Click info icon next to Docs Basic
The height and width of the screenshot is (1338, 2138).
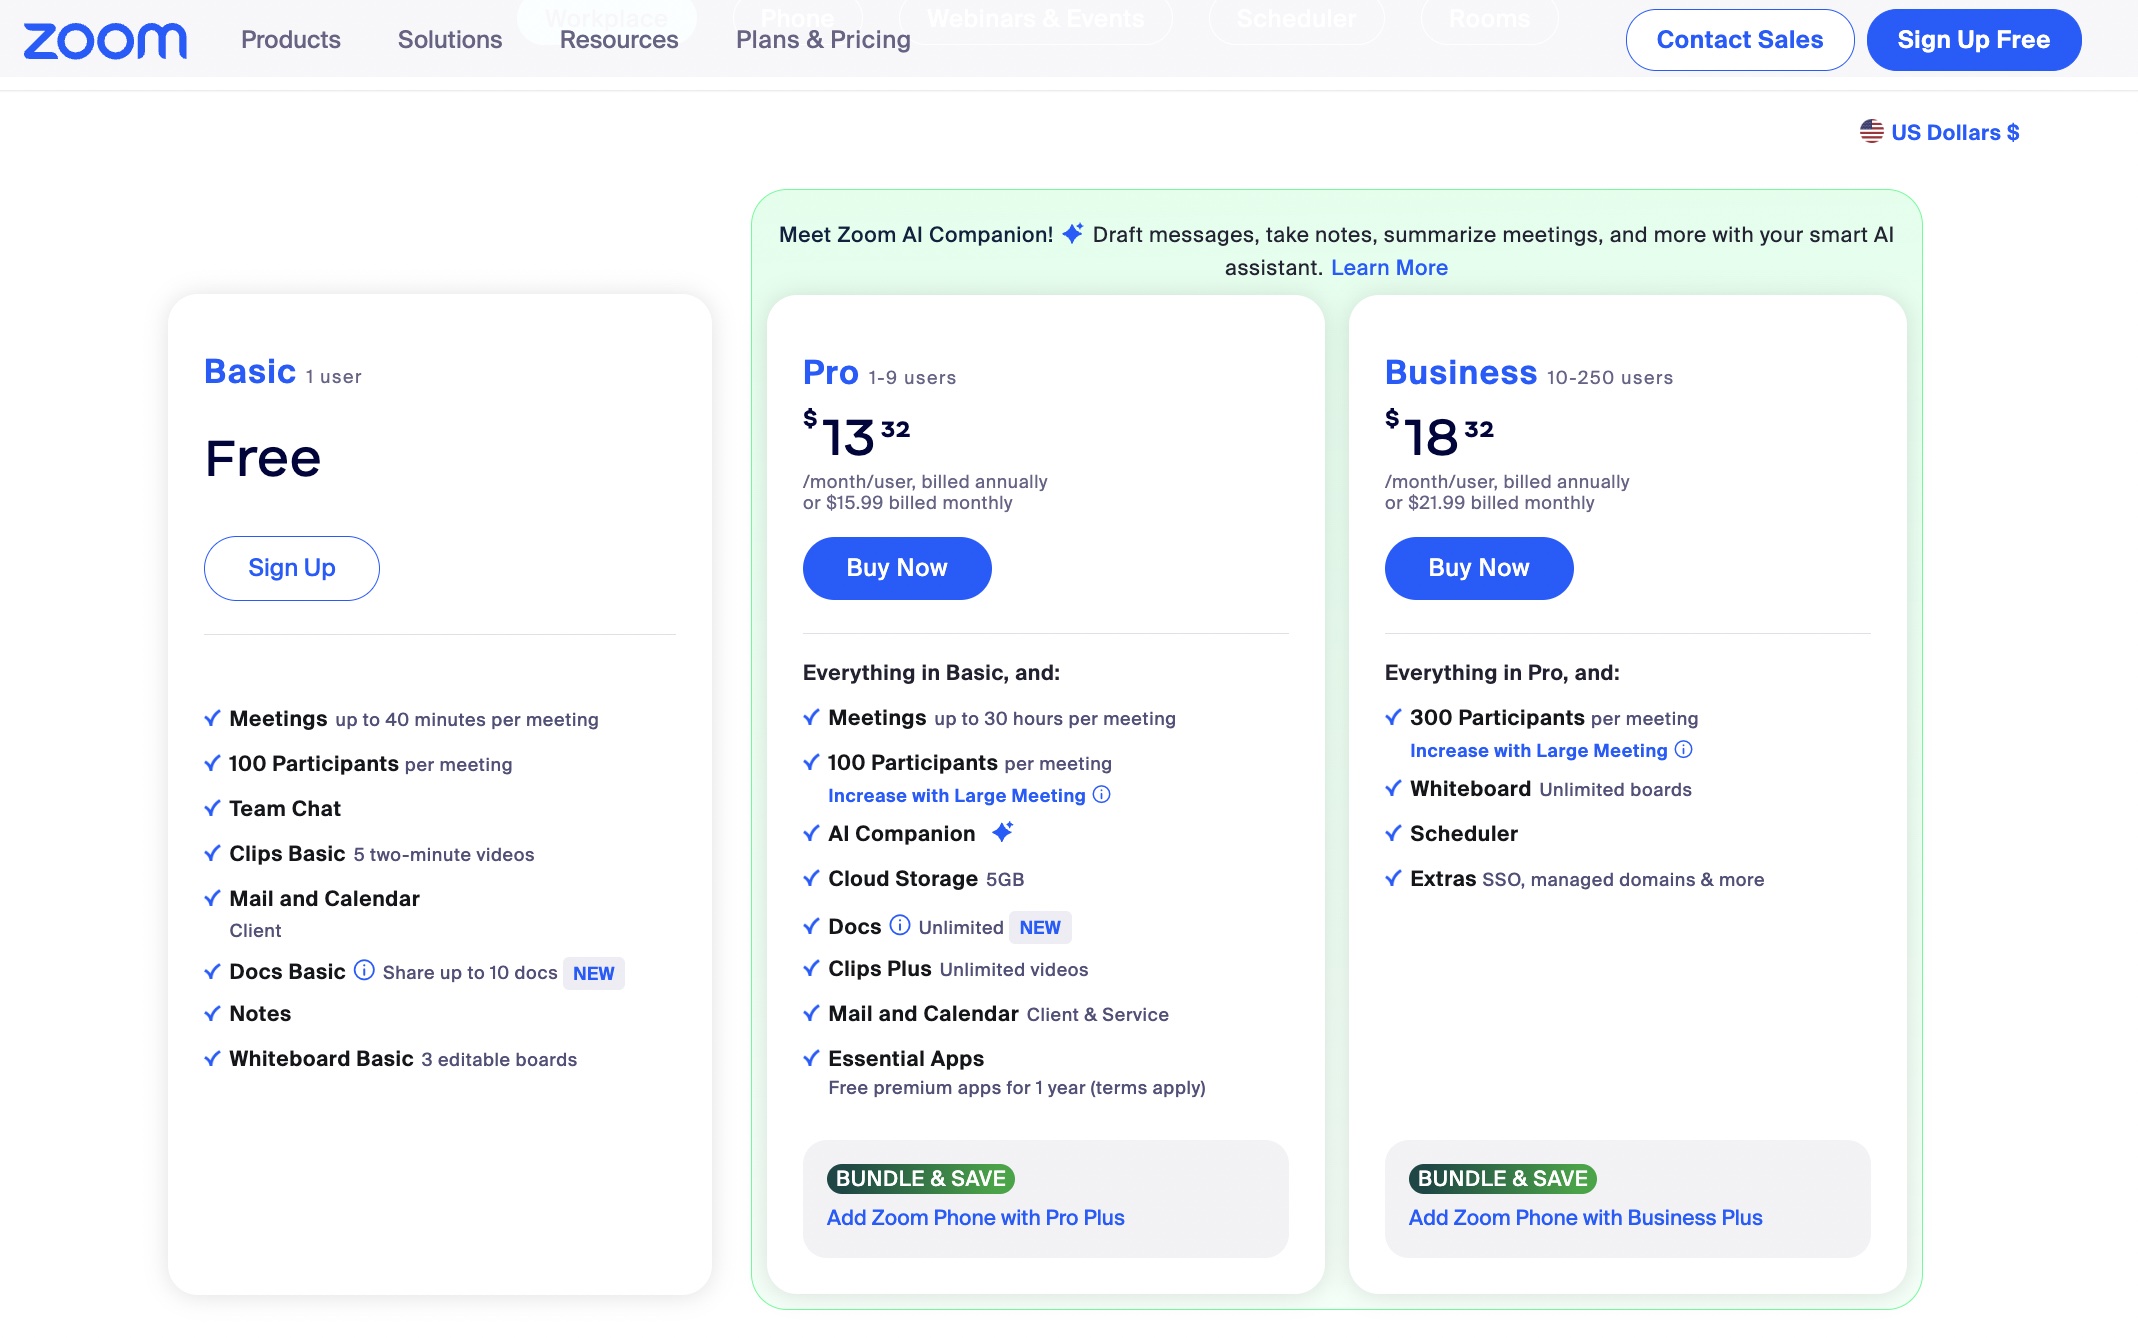(x=364, y=971)
